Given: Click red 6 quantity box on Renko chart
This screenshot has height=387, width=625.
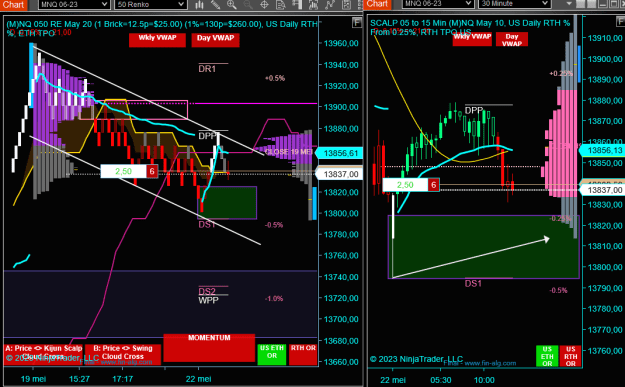Looking at the screenshot, I should (152, 171).
